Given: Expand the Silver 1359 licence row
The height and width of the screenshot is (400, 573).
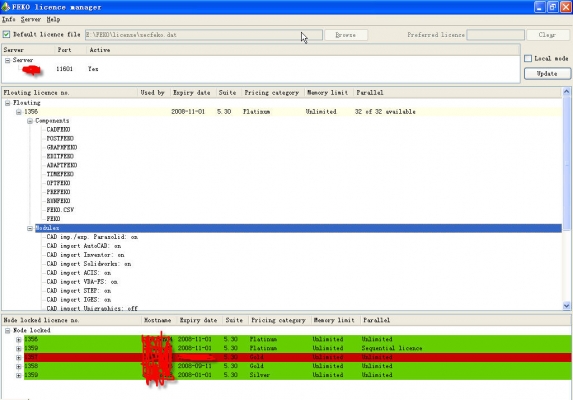Looking at the screenshot, I should tap(19, 375).
